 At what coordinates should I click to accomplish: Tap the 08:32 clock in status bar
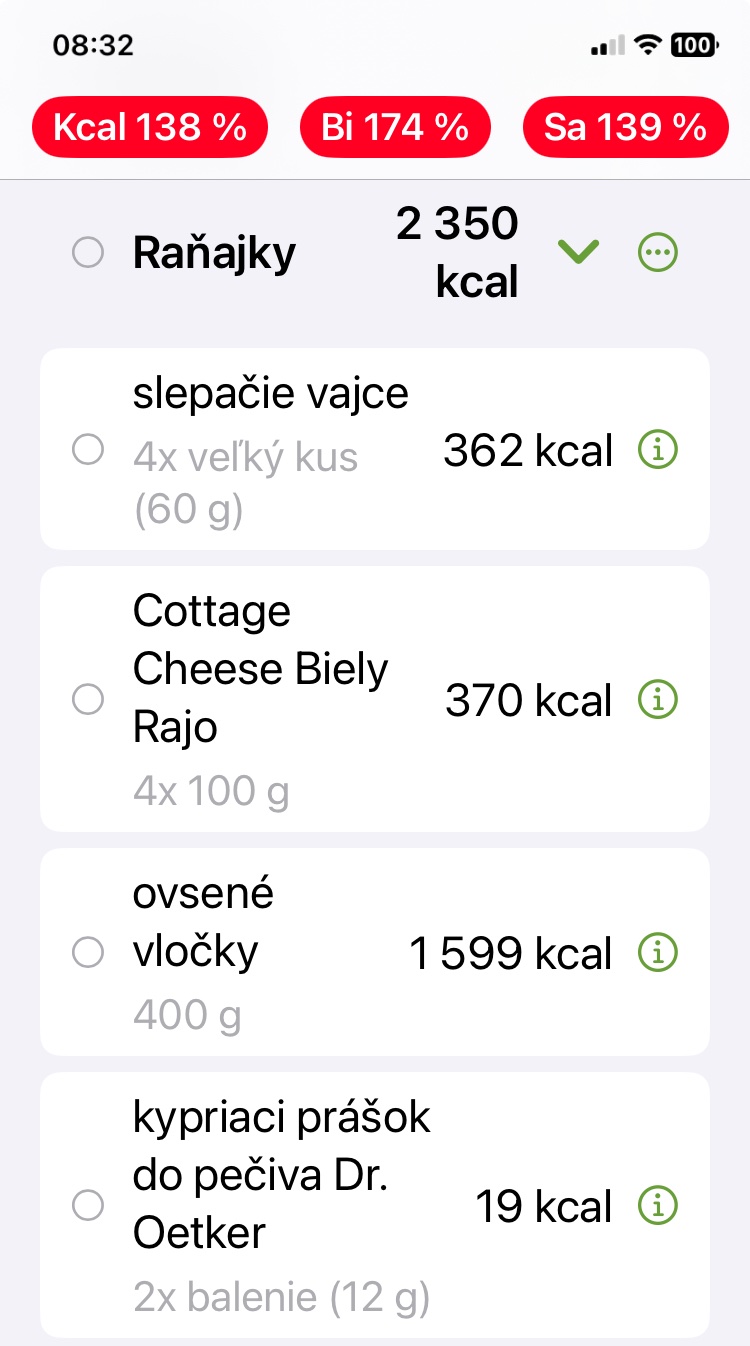[93, 46]
